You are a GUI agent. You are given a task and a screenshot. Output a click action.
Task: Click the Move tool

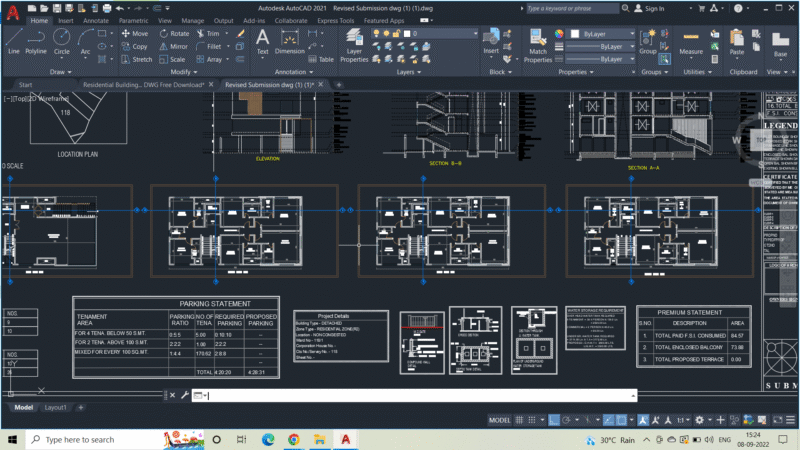135,34
